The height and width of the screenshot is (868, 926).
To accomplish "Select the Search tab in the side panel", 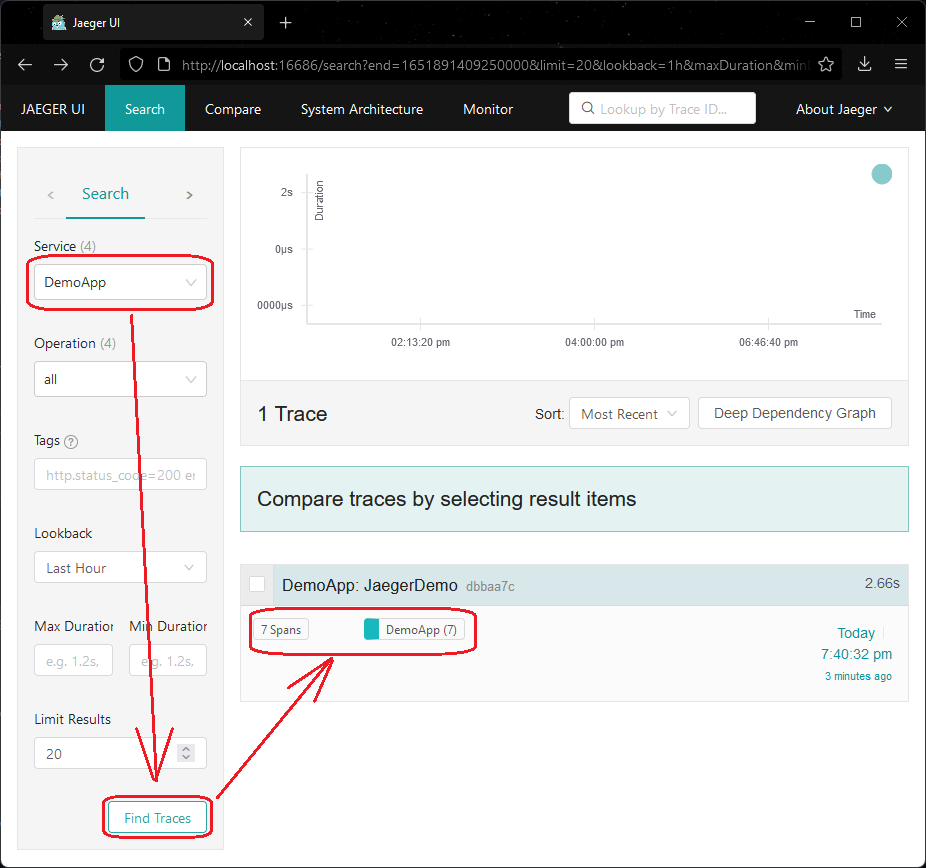I will pos(105,194).
